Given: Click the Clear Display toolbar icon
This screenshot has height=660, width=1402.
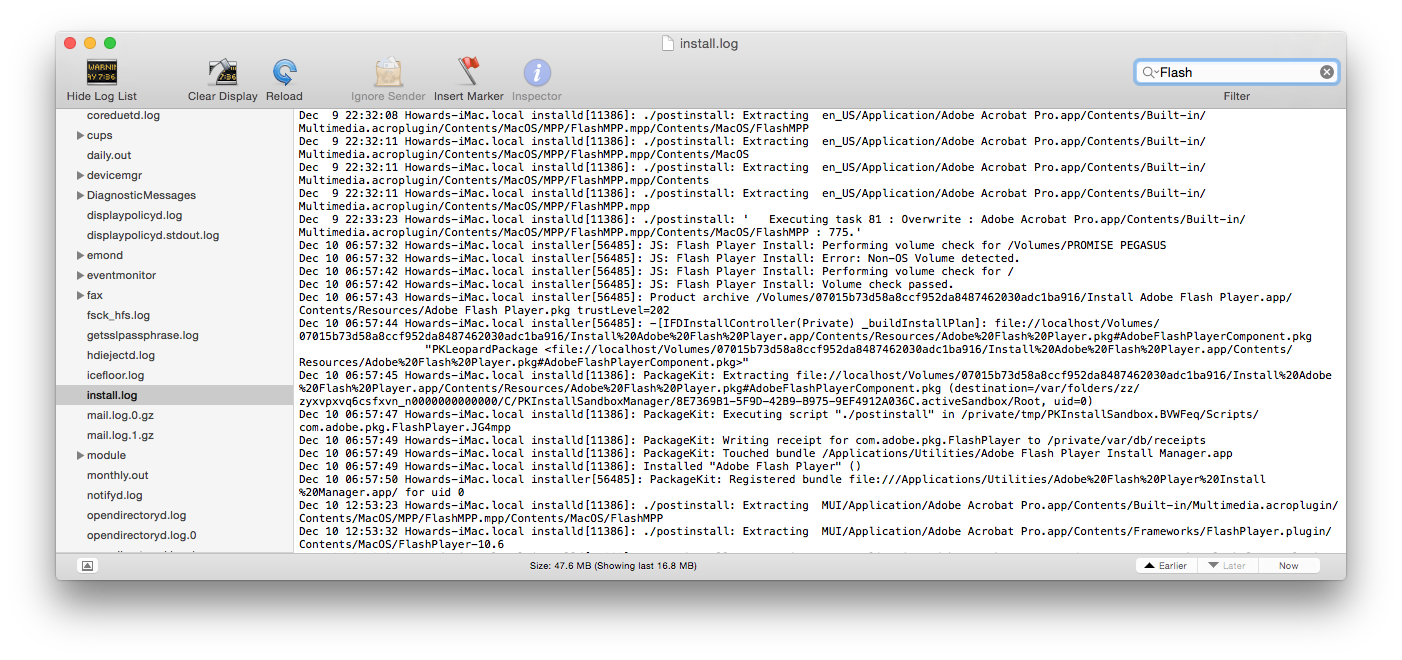Looking at the screenshot, I should (222, 72).
